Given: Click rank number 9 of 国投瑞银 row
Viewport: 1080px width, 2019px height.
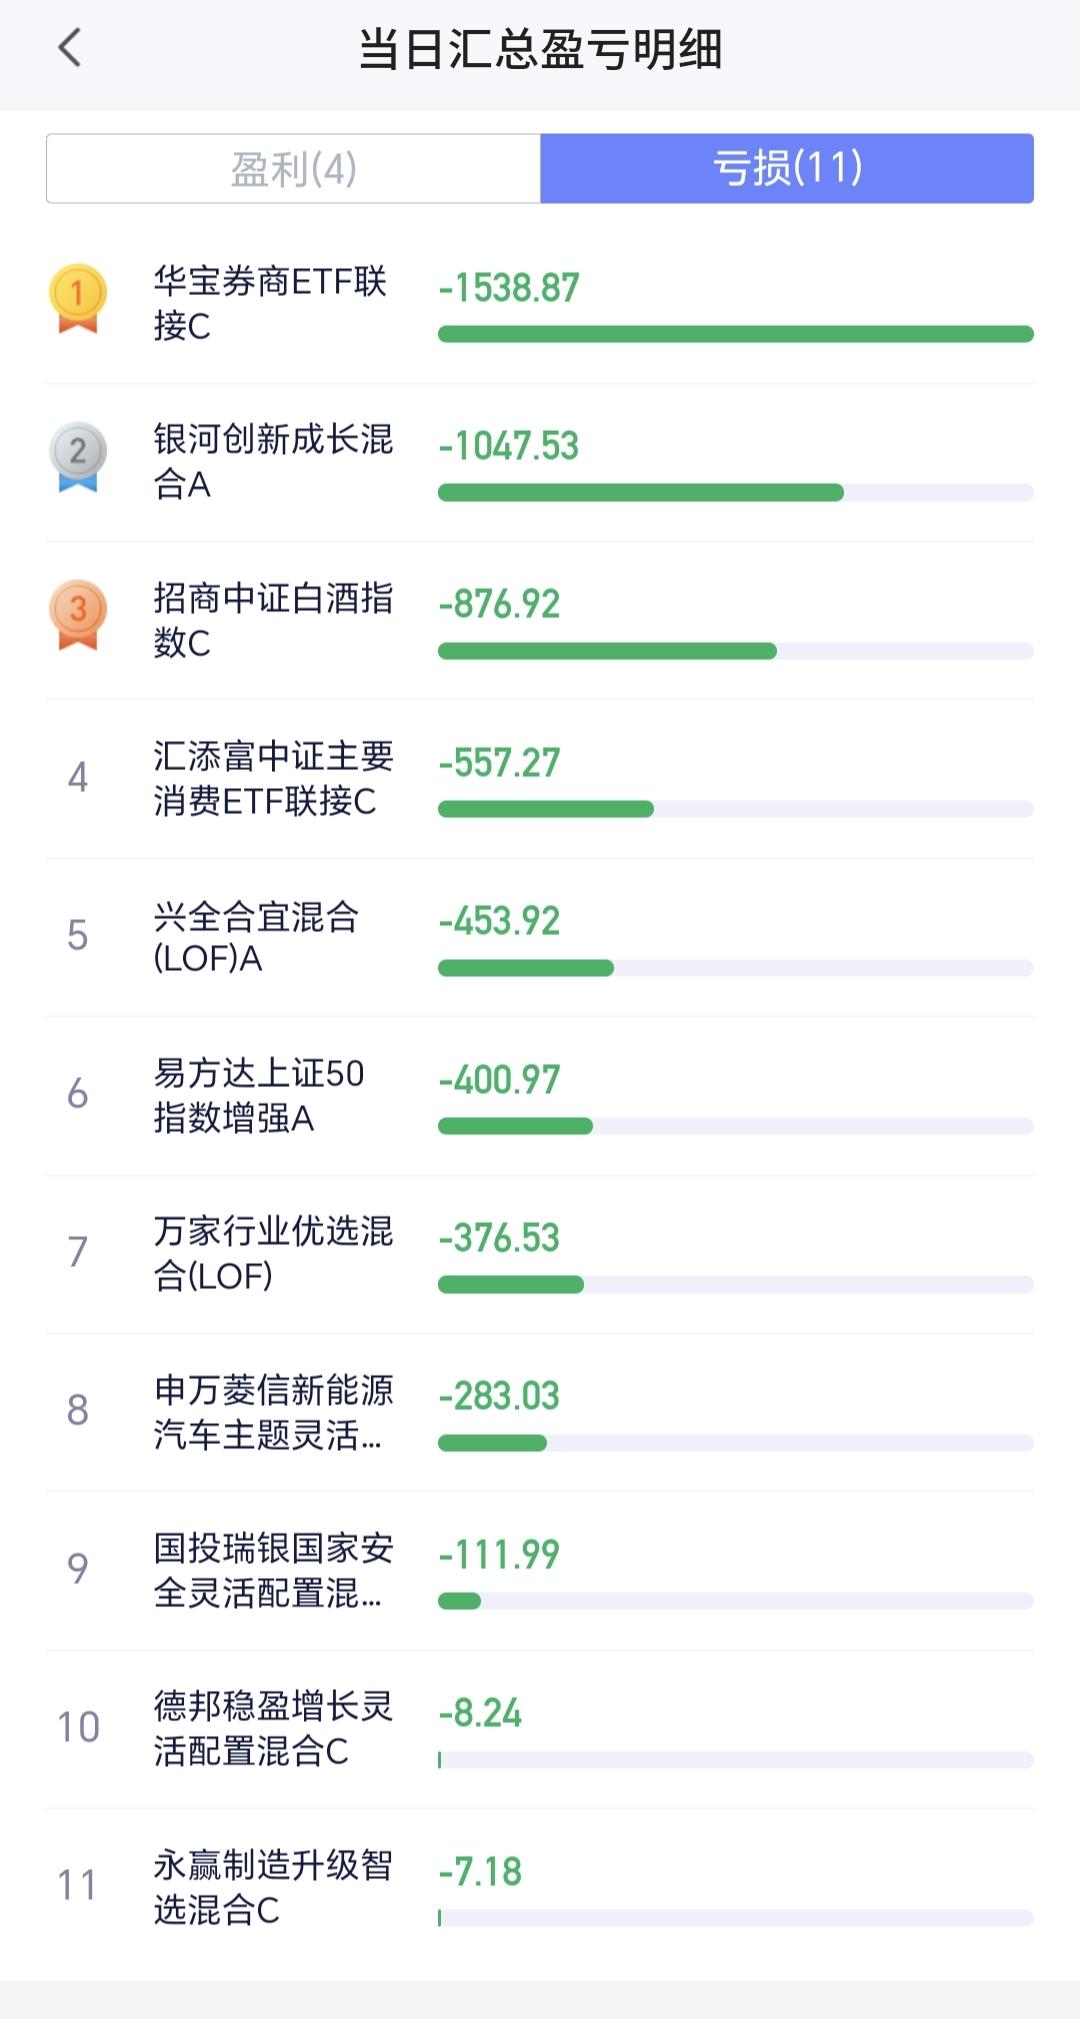Looking at the screenshot, I should 78,1568.
